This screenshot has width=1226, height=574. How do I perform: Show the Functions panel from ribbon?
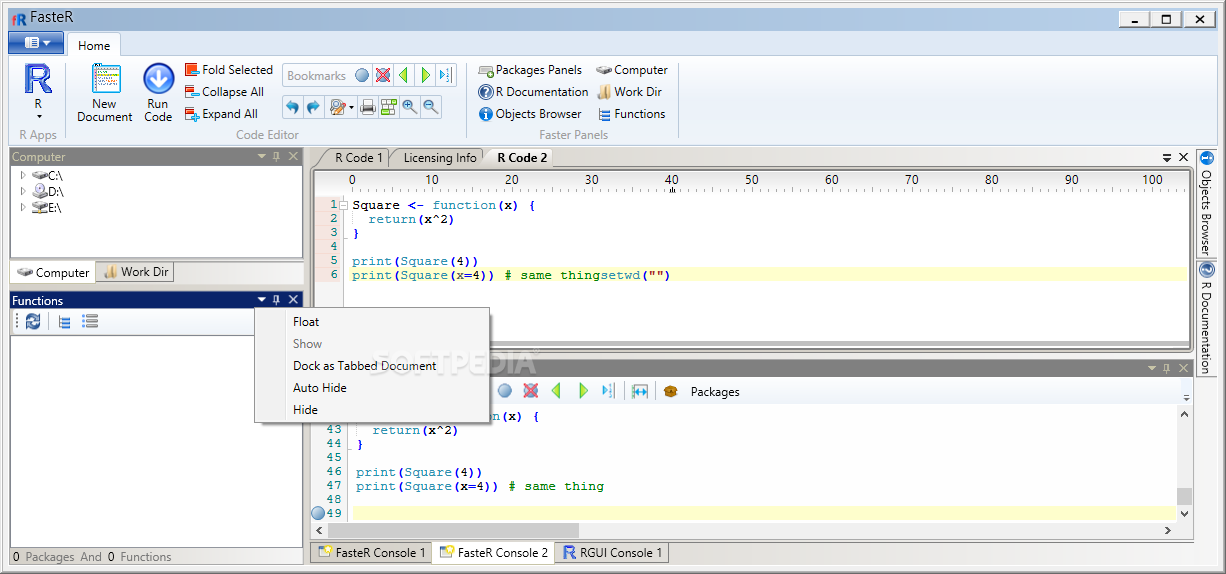point(631,114)
